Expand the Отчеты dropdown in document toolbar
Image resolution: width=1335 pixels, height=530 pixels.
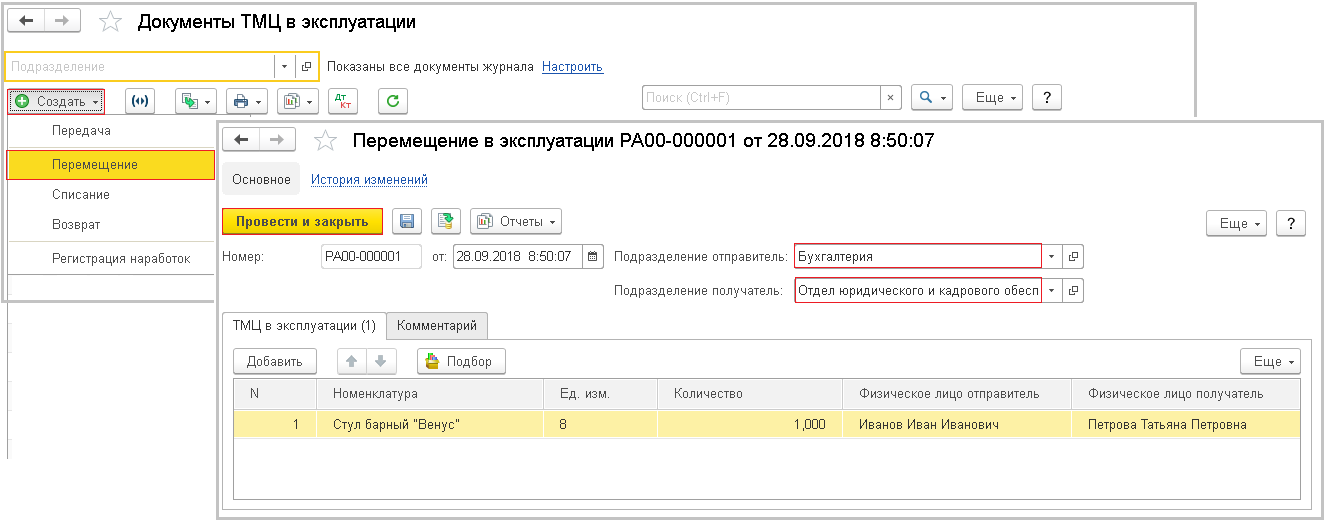pyautogui.click(x=516, y=221)
